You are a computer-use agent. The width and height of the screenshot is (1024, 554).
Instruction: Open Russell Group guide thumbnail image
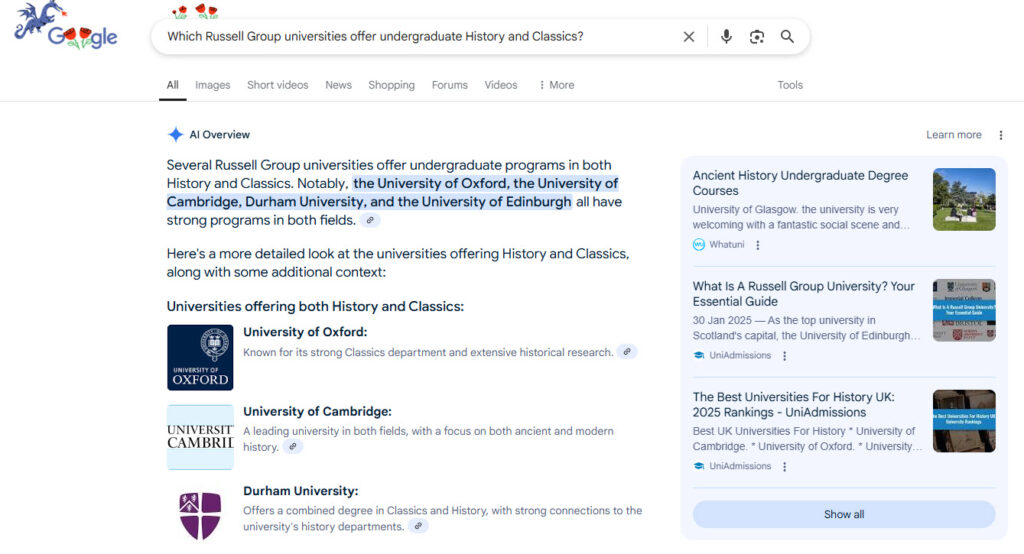pyautogui.click(x=964, y=310)
